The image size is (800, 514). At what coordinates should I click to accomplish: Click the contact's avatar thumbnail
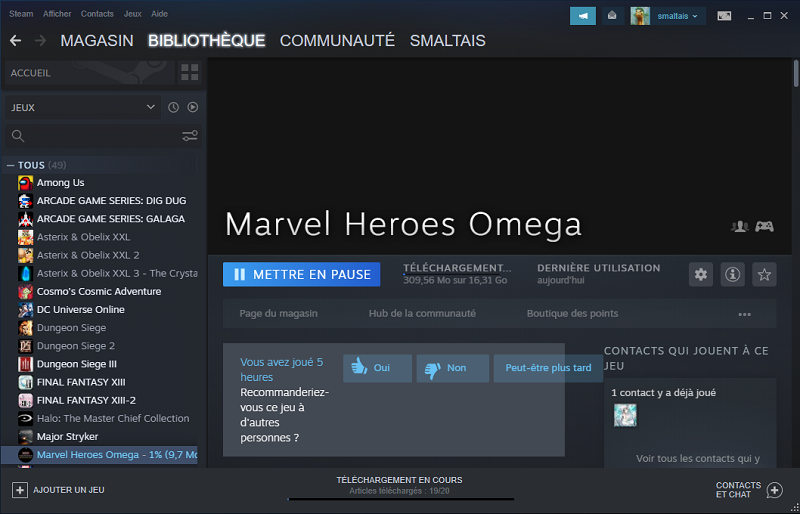[625, 415]
